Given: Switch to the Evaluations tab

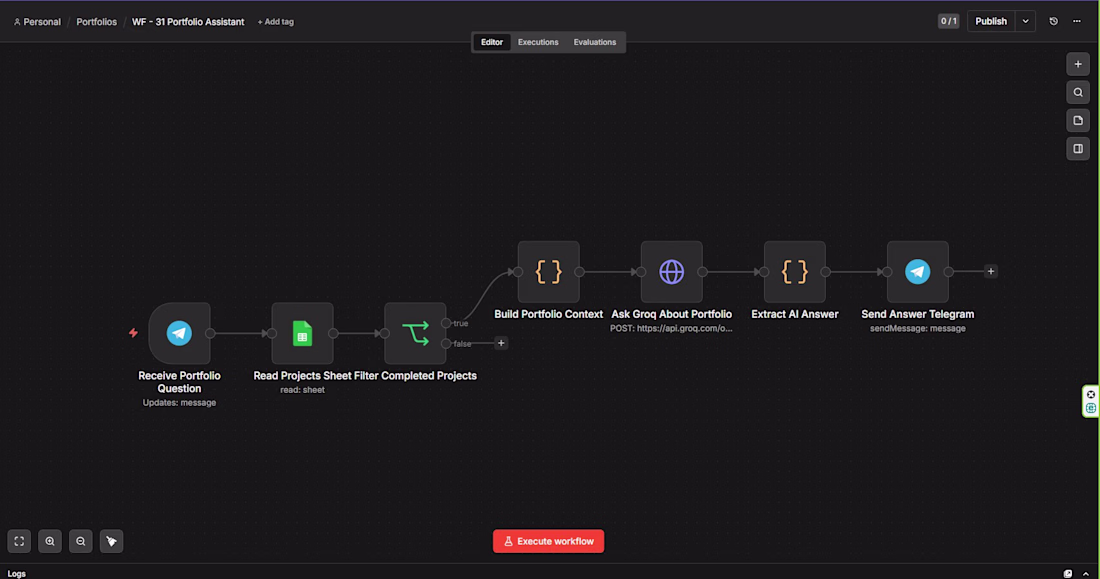Looking at the screenshot, I should [x=595, y=42].
